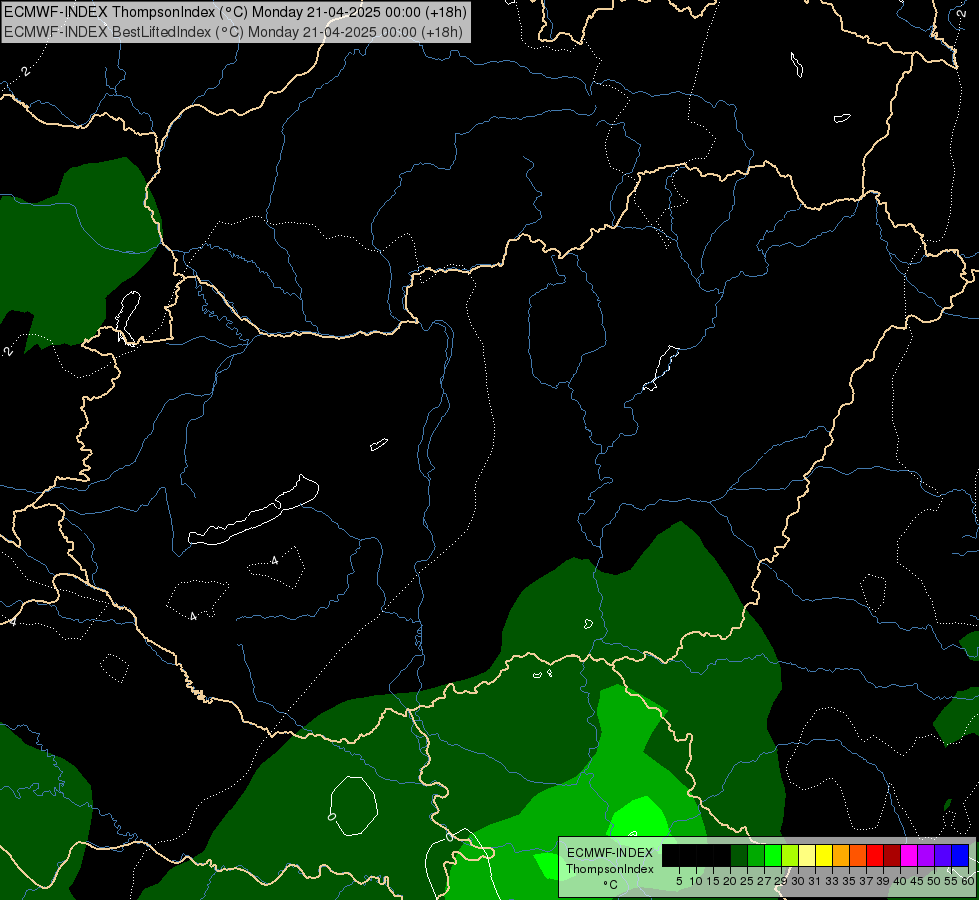Click the legend scale value '35'
979x900 pixels.
849,881
